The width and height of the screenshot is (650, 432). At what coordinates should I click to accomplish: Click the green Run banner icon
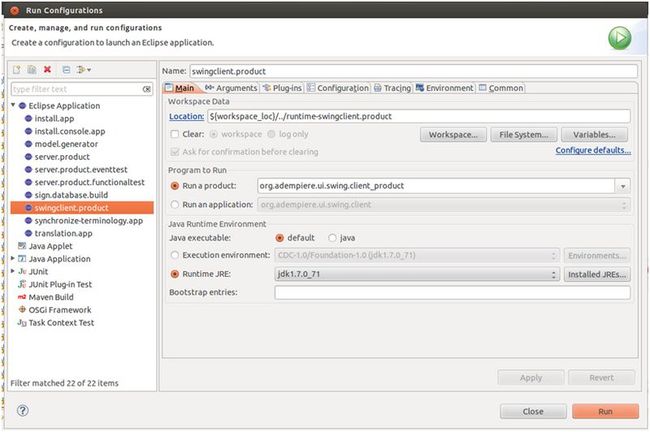[619, 38]
